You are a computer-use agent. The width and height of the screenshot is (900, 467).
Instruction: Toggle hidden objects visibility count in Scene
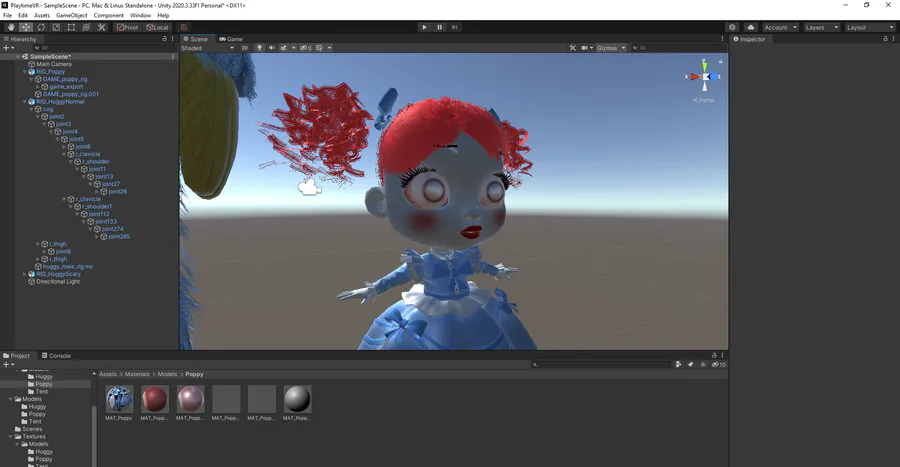(x=306, y=48)
